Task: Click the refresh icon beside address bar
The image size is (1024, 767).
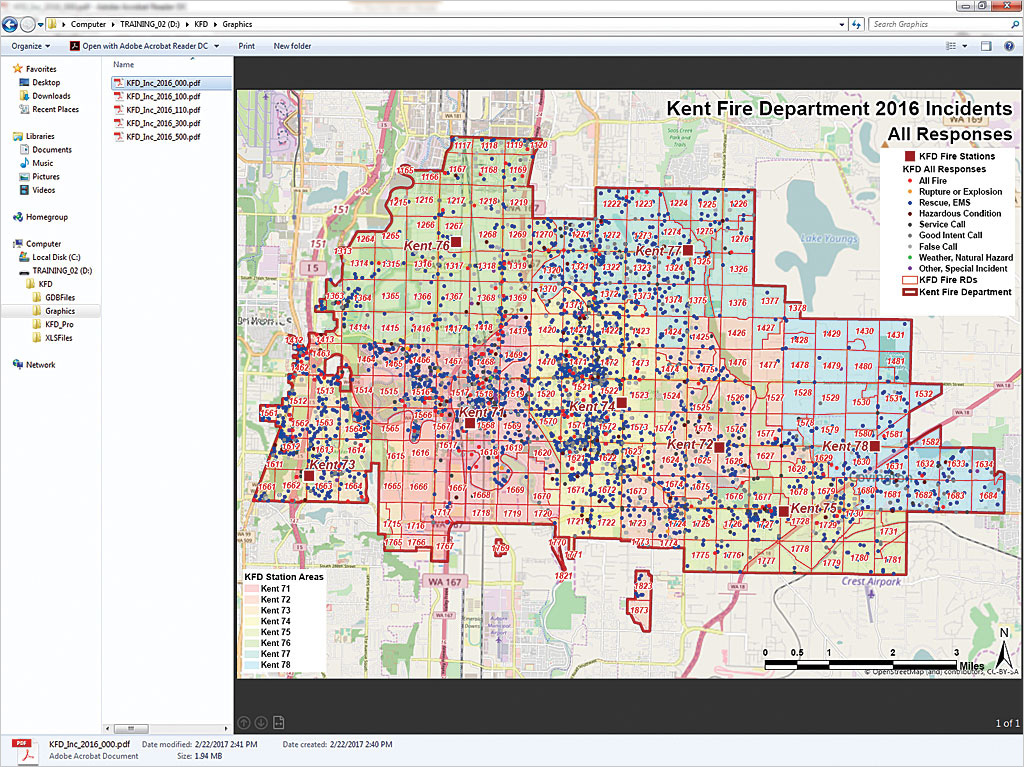Action: (x=857, y=24)
